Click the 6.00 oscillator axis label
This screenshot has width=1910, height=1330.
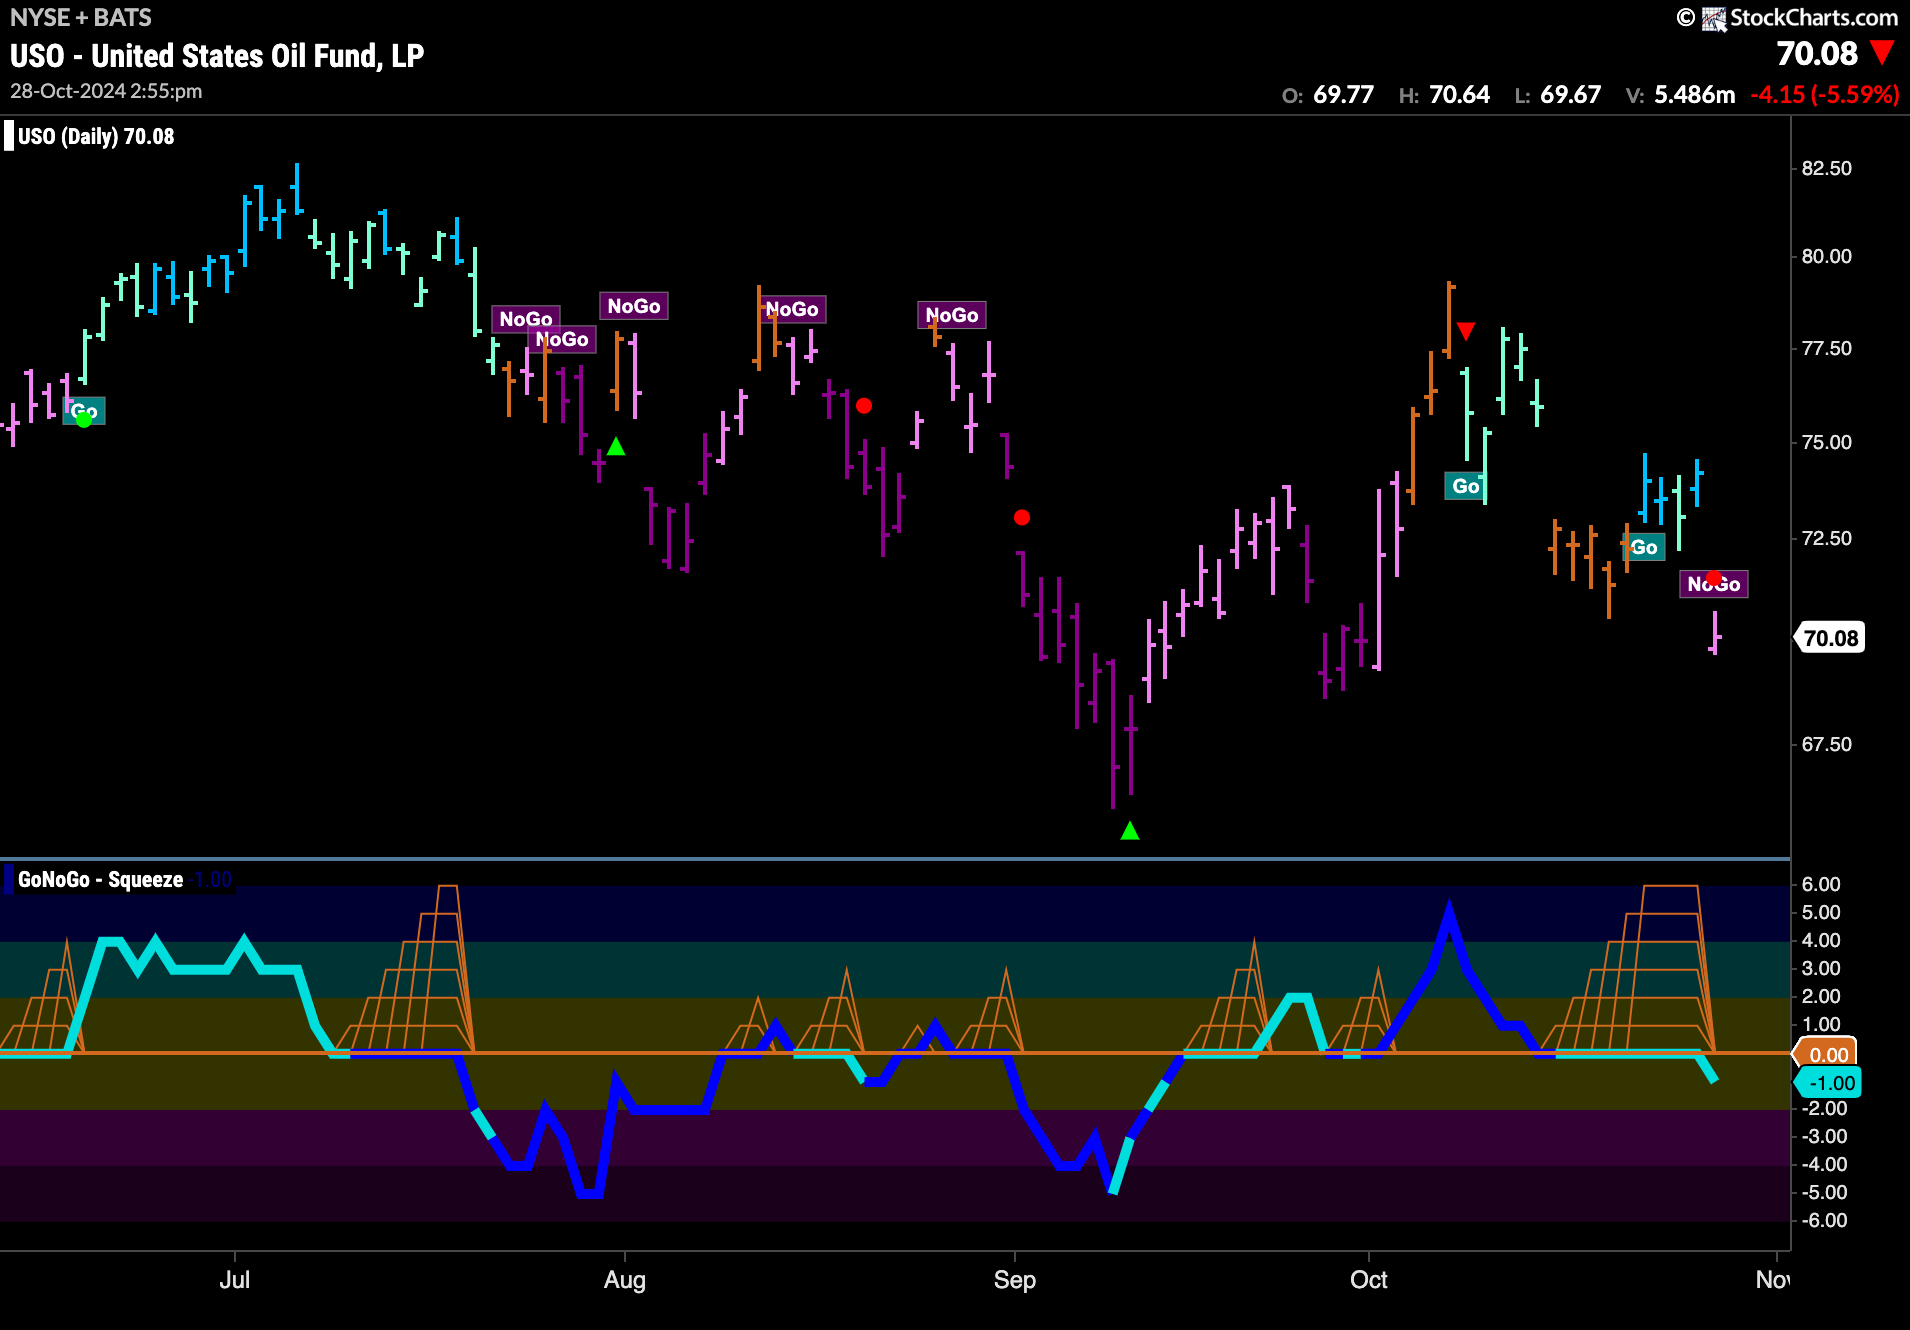pos(1821,884)
